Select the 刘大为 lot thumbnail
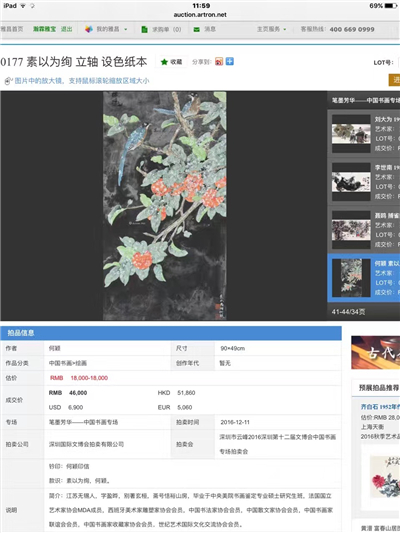The image size is (400, 533). coord(351,134)
